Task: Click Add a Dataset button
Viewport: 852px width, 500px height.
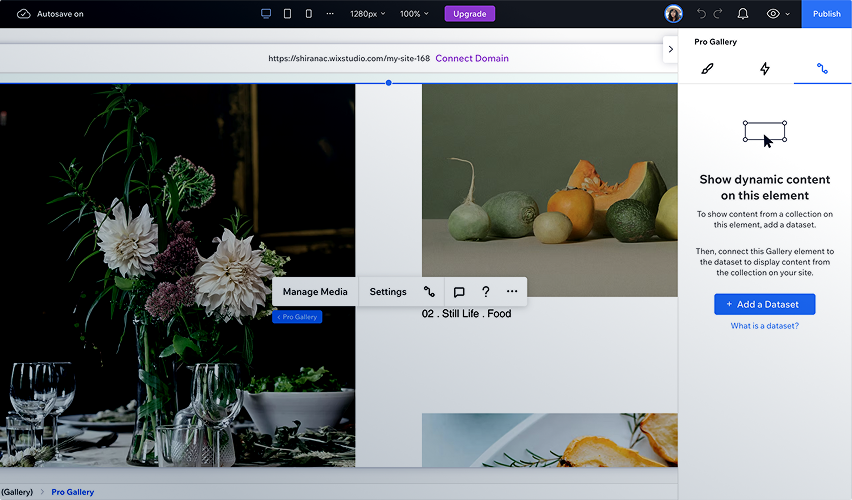Action: [x=765, y=304]
